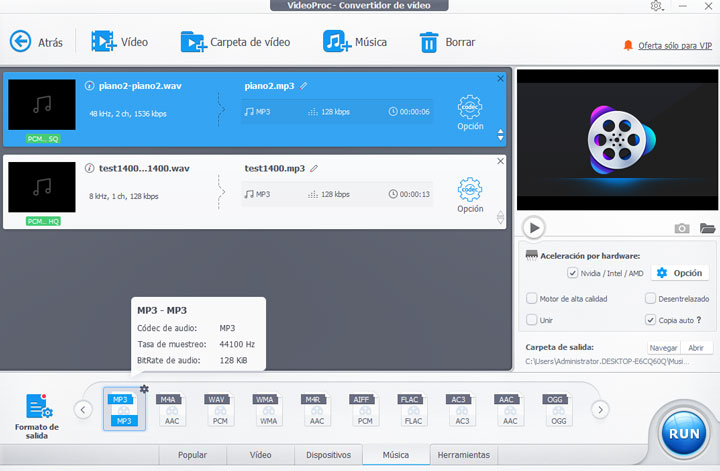
Task: Play the preview
Action: coord(534,228)
